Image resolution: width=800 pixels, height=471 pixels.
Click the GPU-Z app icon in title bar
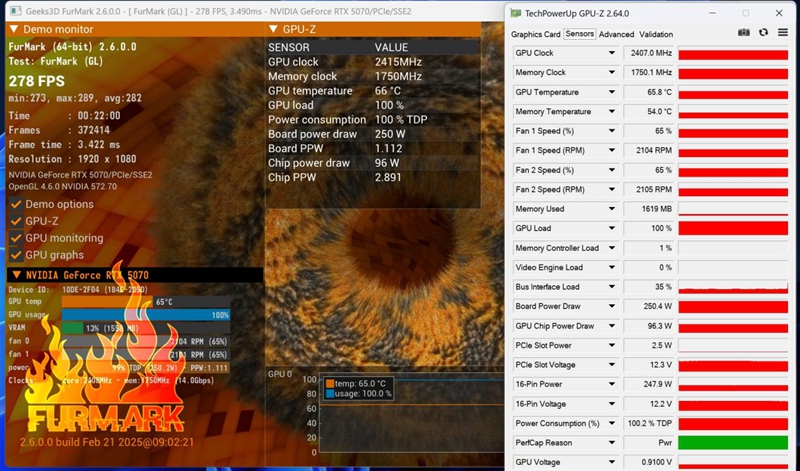click(x=515, y=13)
